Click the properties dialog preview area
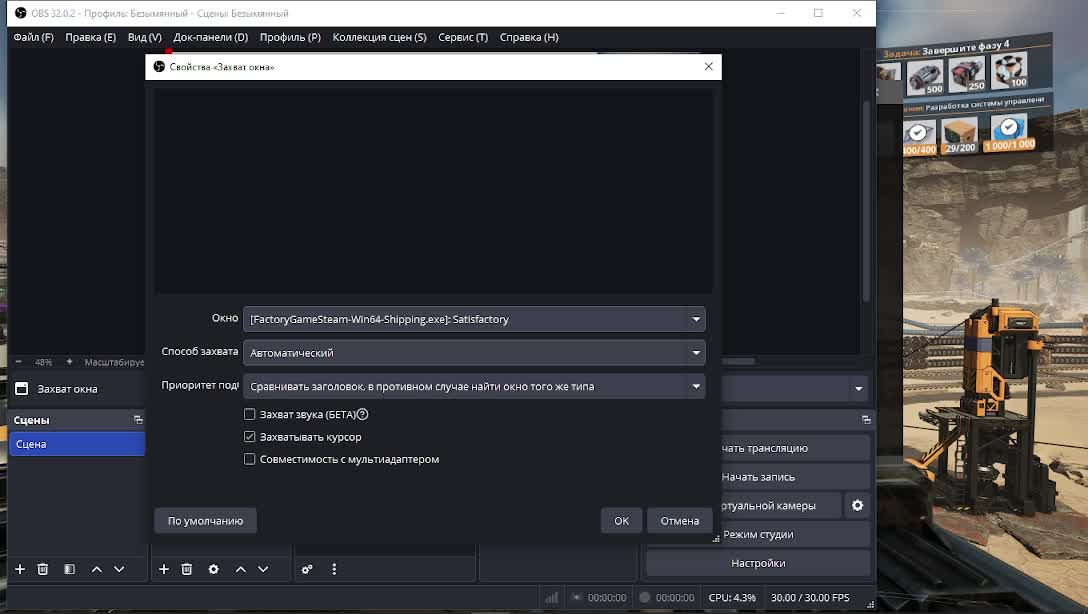Viewport: 1088px width, 614px height. point(433,189)
